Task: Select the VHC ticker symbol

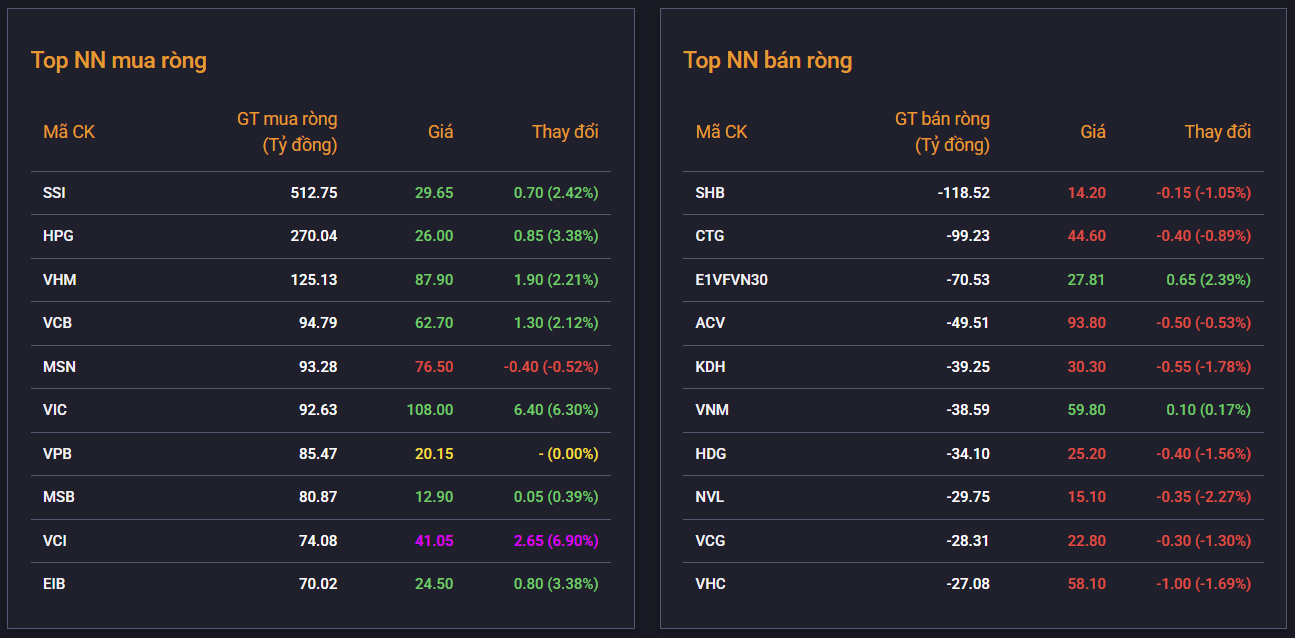Action: (x=711, y=584)
